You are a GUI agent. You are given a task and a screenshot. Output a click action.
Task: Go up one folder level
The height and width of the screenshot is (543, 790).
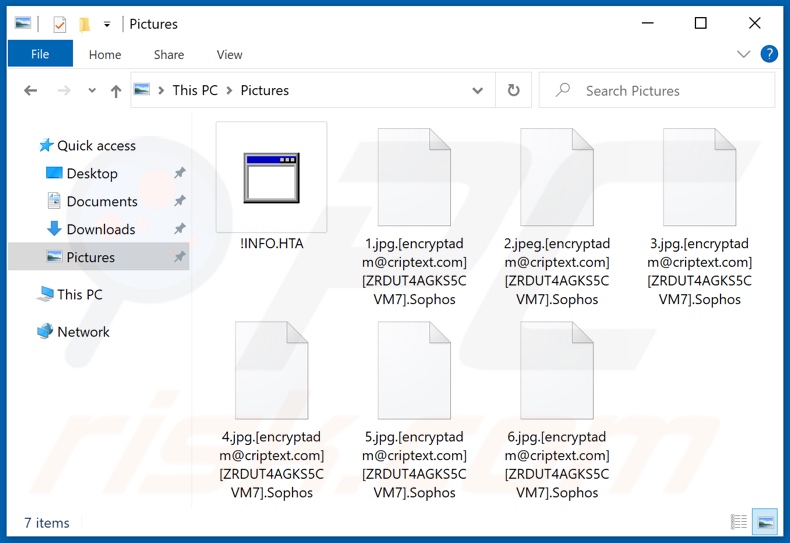[x=116, y=91]
